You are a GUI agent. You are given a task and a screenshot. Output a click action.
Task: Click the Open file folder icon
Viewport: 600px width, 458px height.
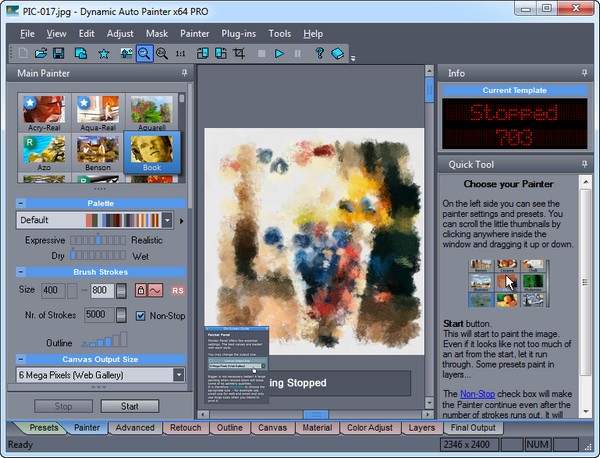click(x=40, y=53)
